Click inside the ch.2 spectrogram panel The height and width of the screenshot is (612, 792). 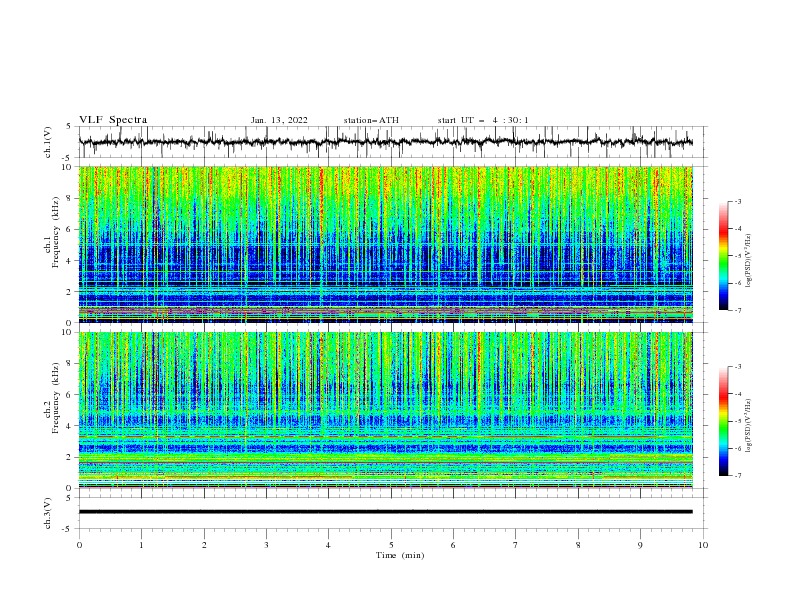pyautogui.click(x=385, y=410)
